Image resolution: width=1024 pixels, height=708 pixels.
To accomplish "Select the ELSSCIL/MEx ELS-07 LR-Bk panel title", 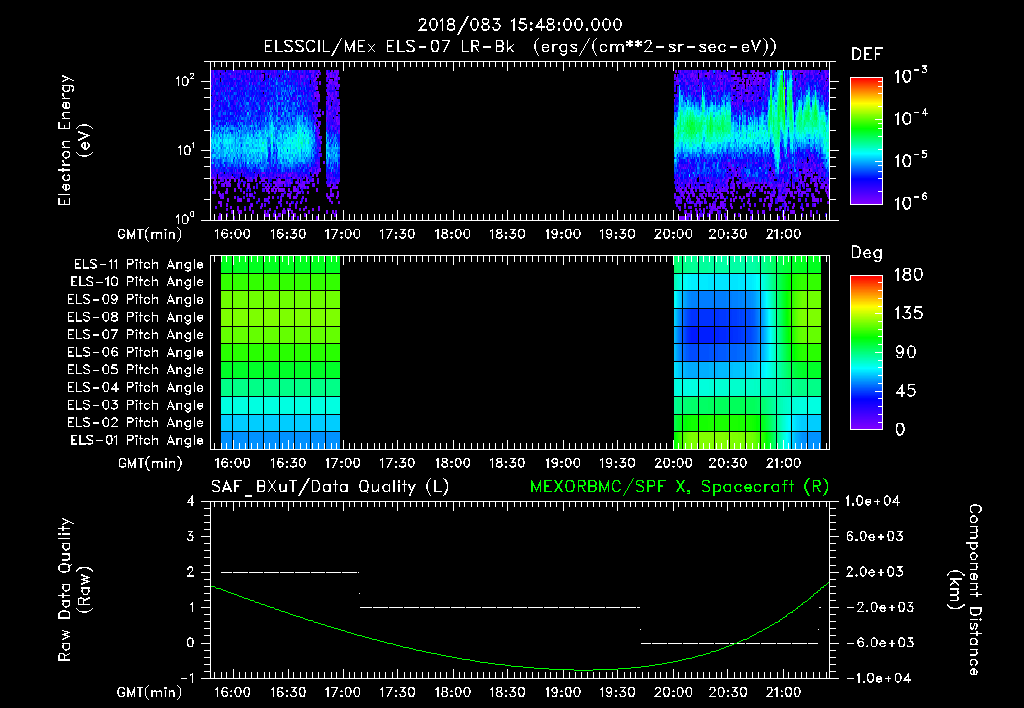I will pyautogui.click(x=520, y=46).
